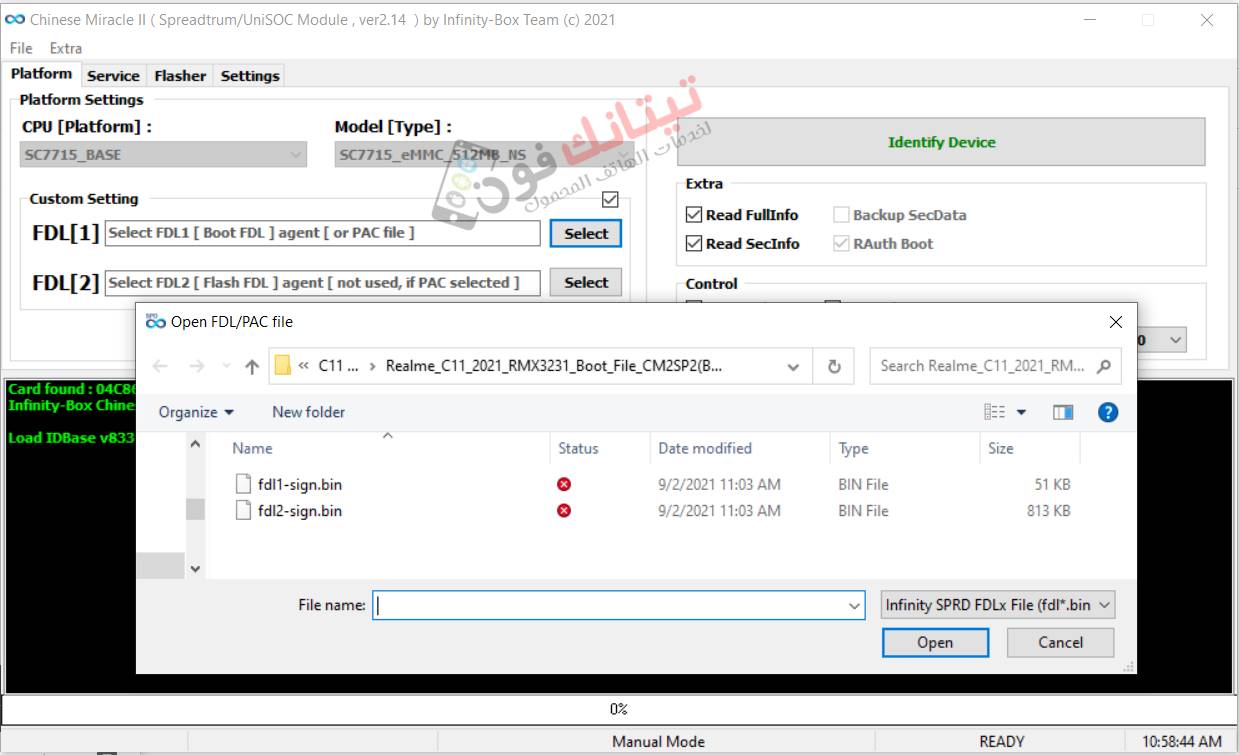Toggle the Custom Setting checkbox
This screenshot has height=755, width=1239.
point(610,199)
